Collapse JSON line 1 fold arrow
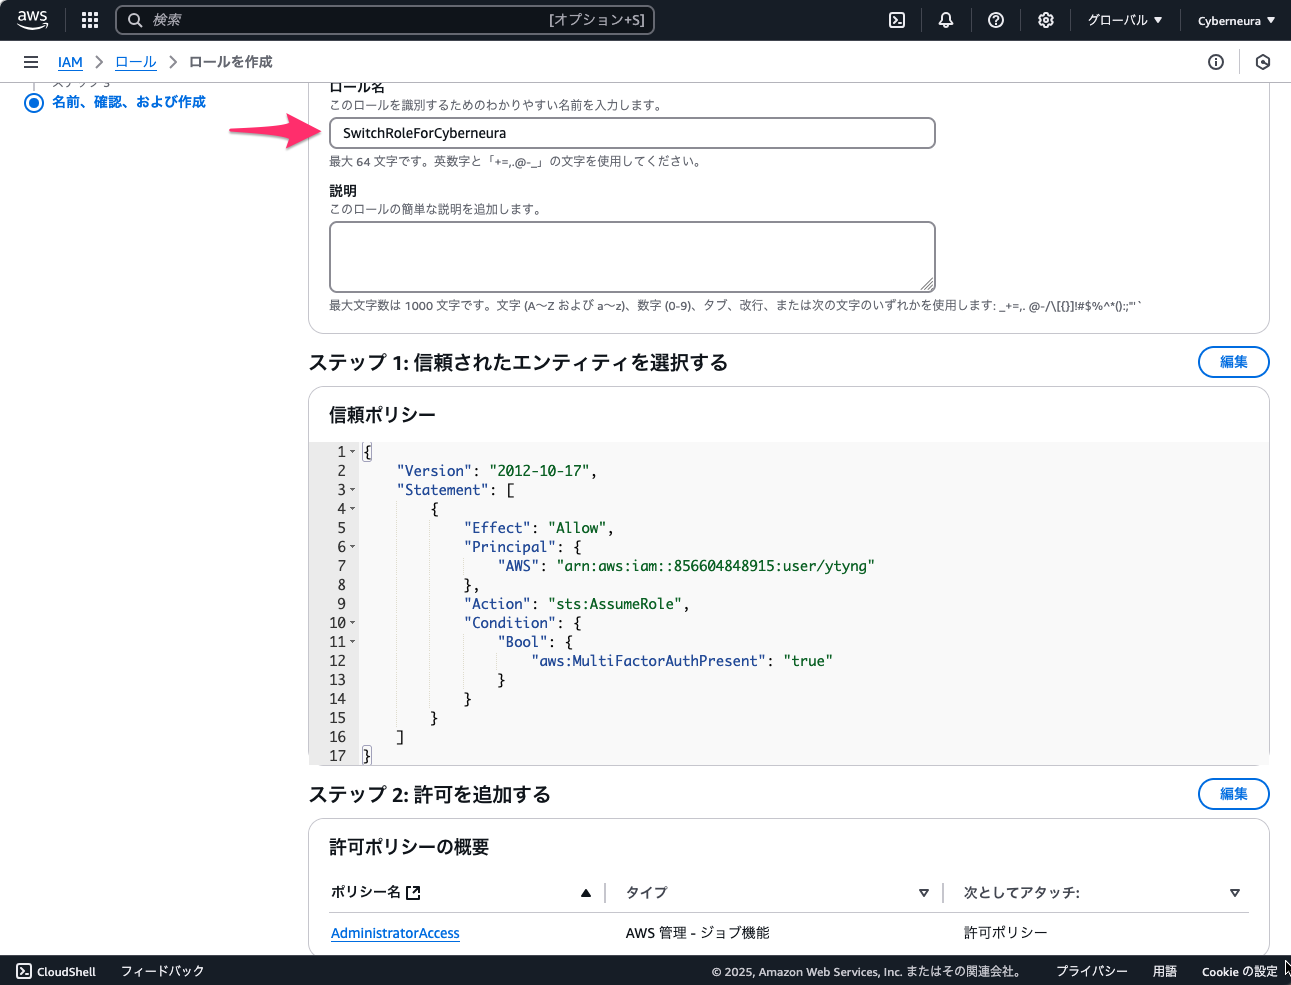1291x985 pixels. click(x=353, y=452)
